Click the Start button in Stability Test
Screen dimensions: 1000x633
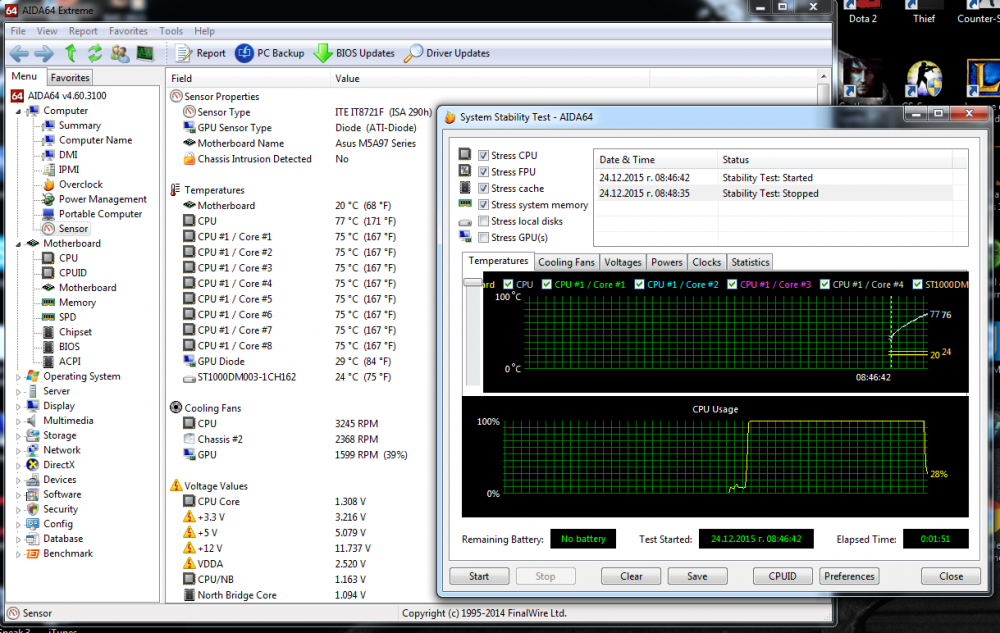(x=479, y=576)
